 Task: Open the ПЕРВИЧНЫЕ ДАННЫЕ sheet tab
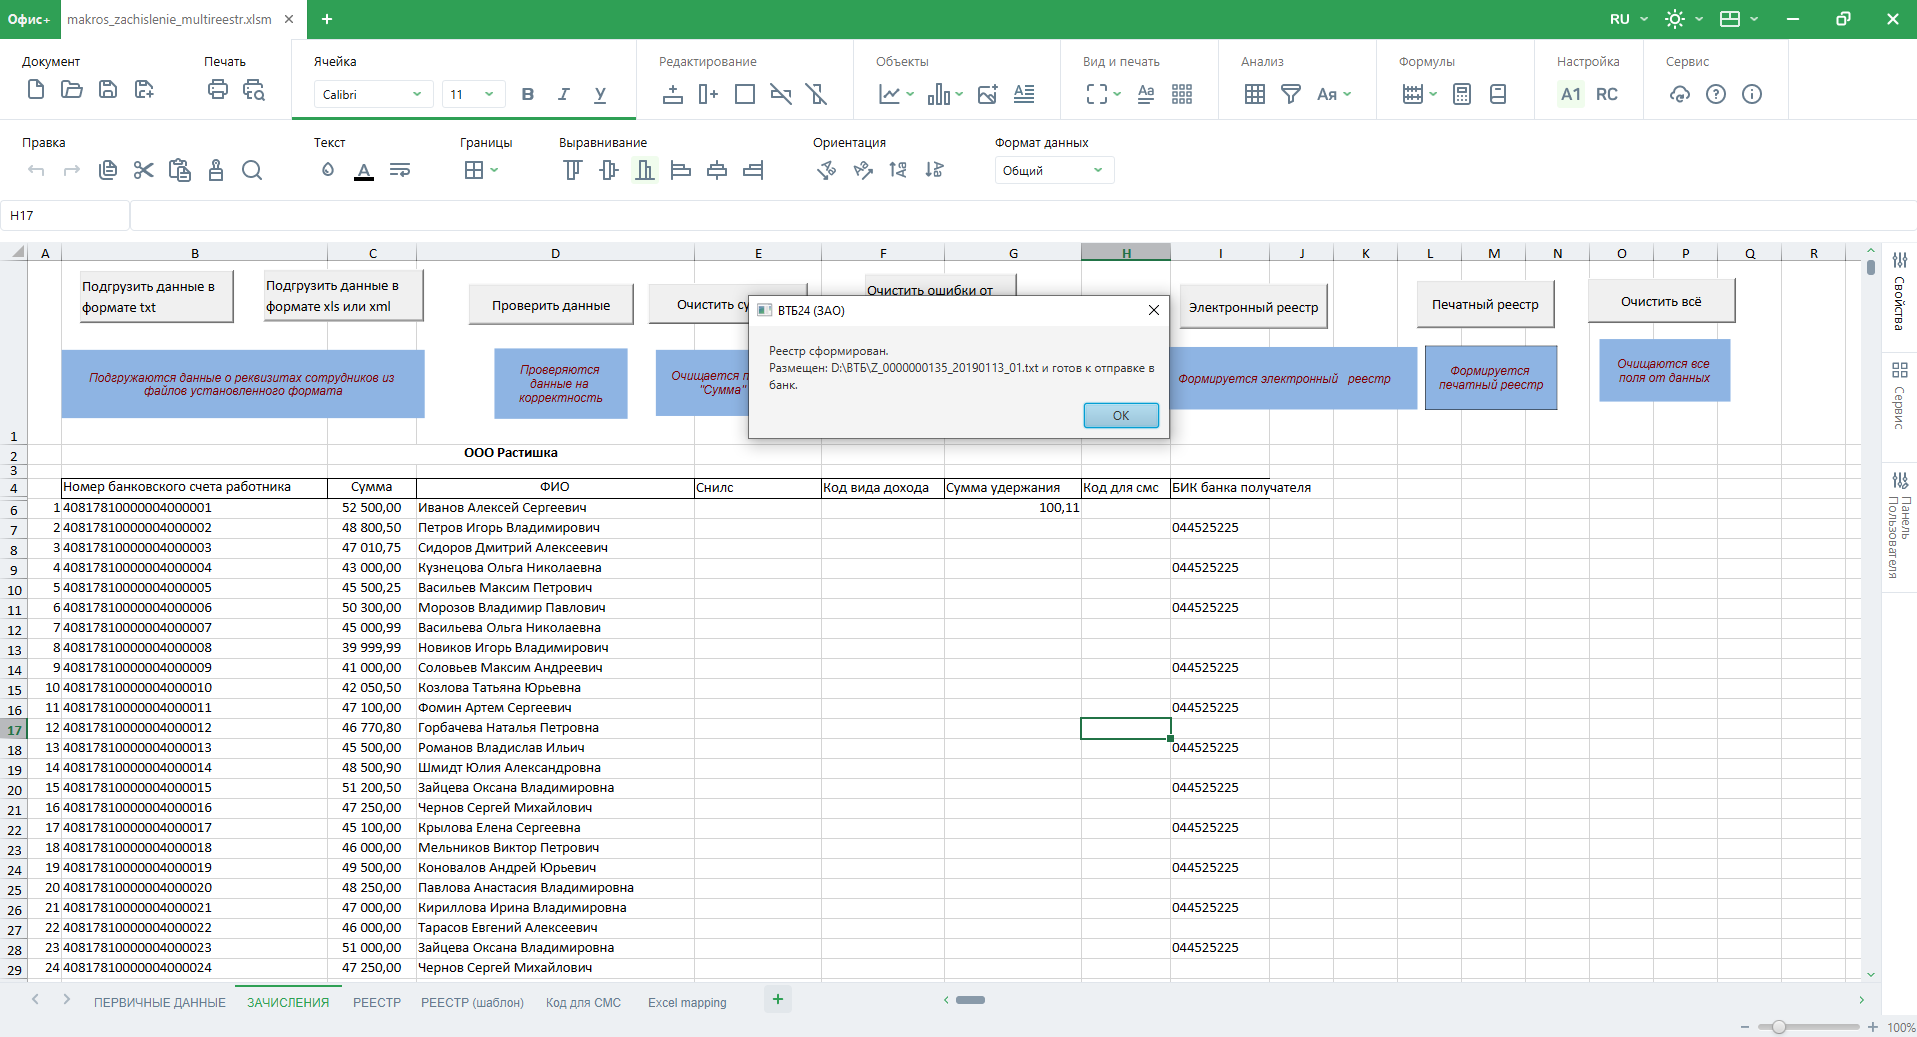pos(160,1002)
